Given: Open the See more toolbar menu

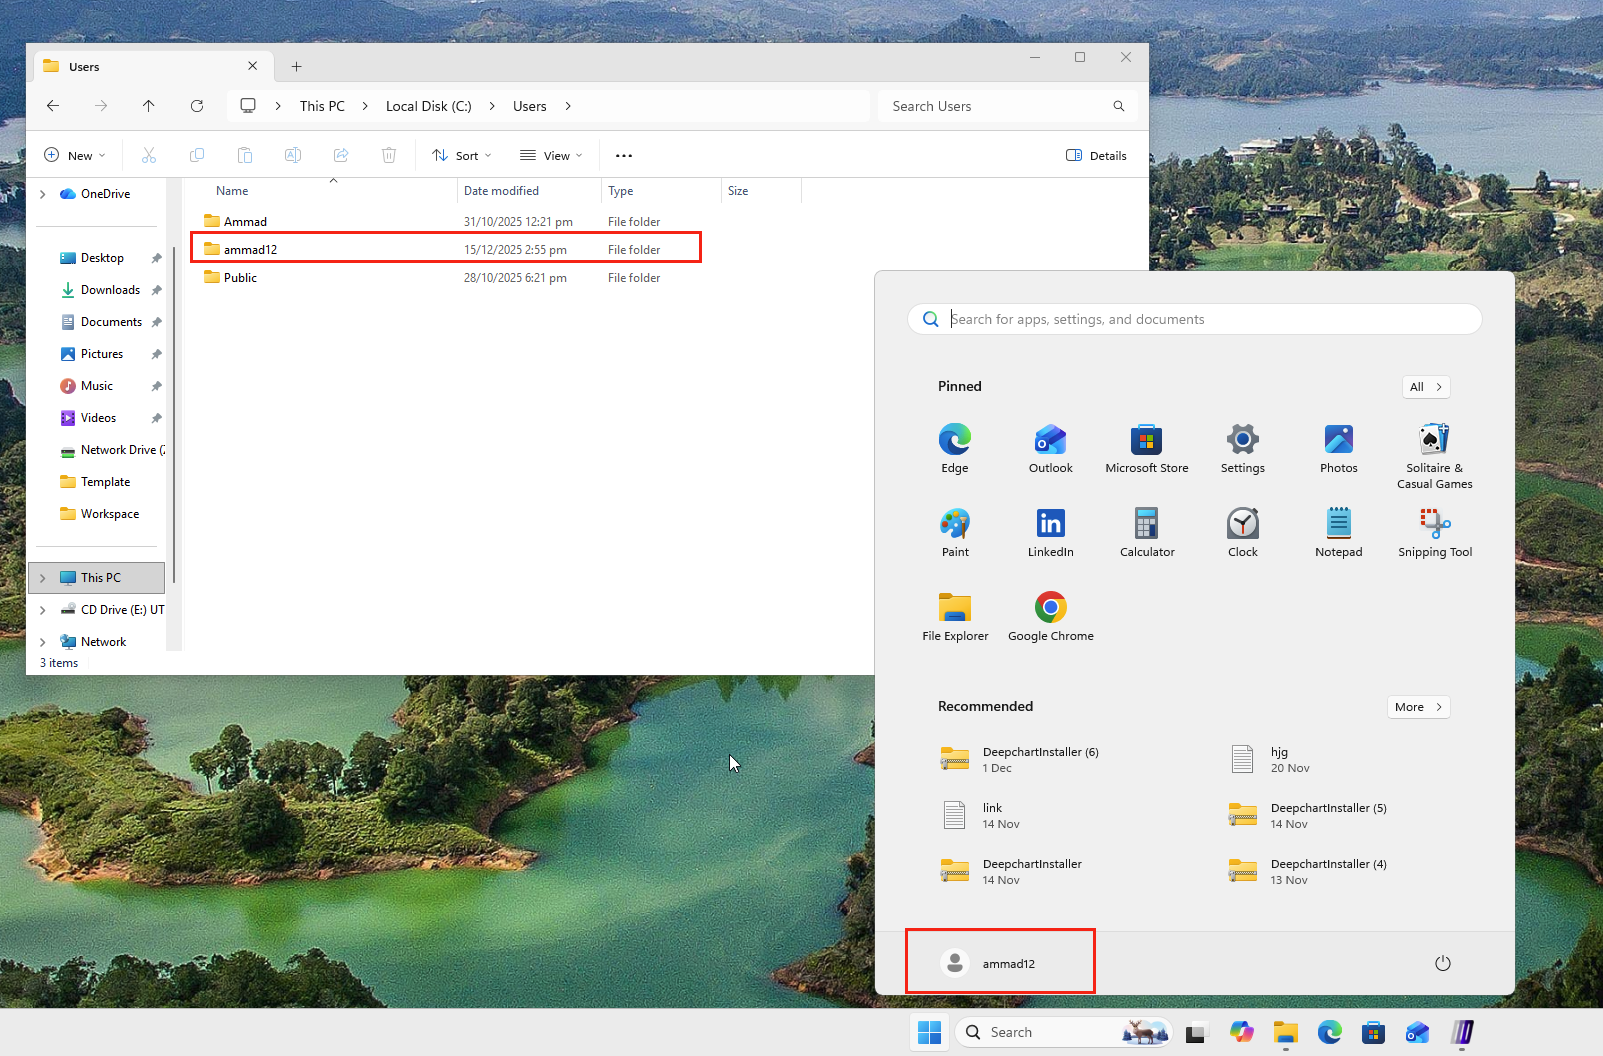Looking at the screenshot, I should point(623,156).
